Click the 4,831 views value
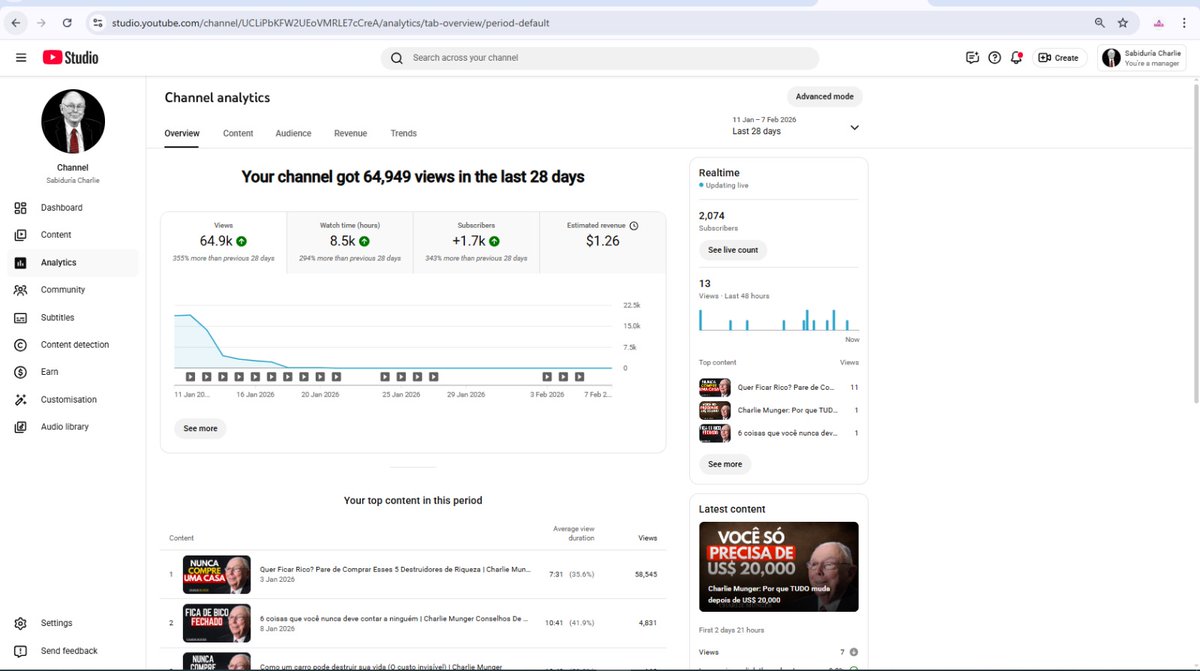The image size is (1200, 671). tap(647, 623)
